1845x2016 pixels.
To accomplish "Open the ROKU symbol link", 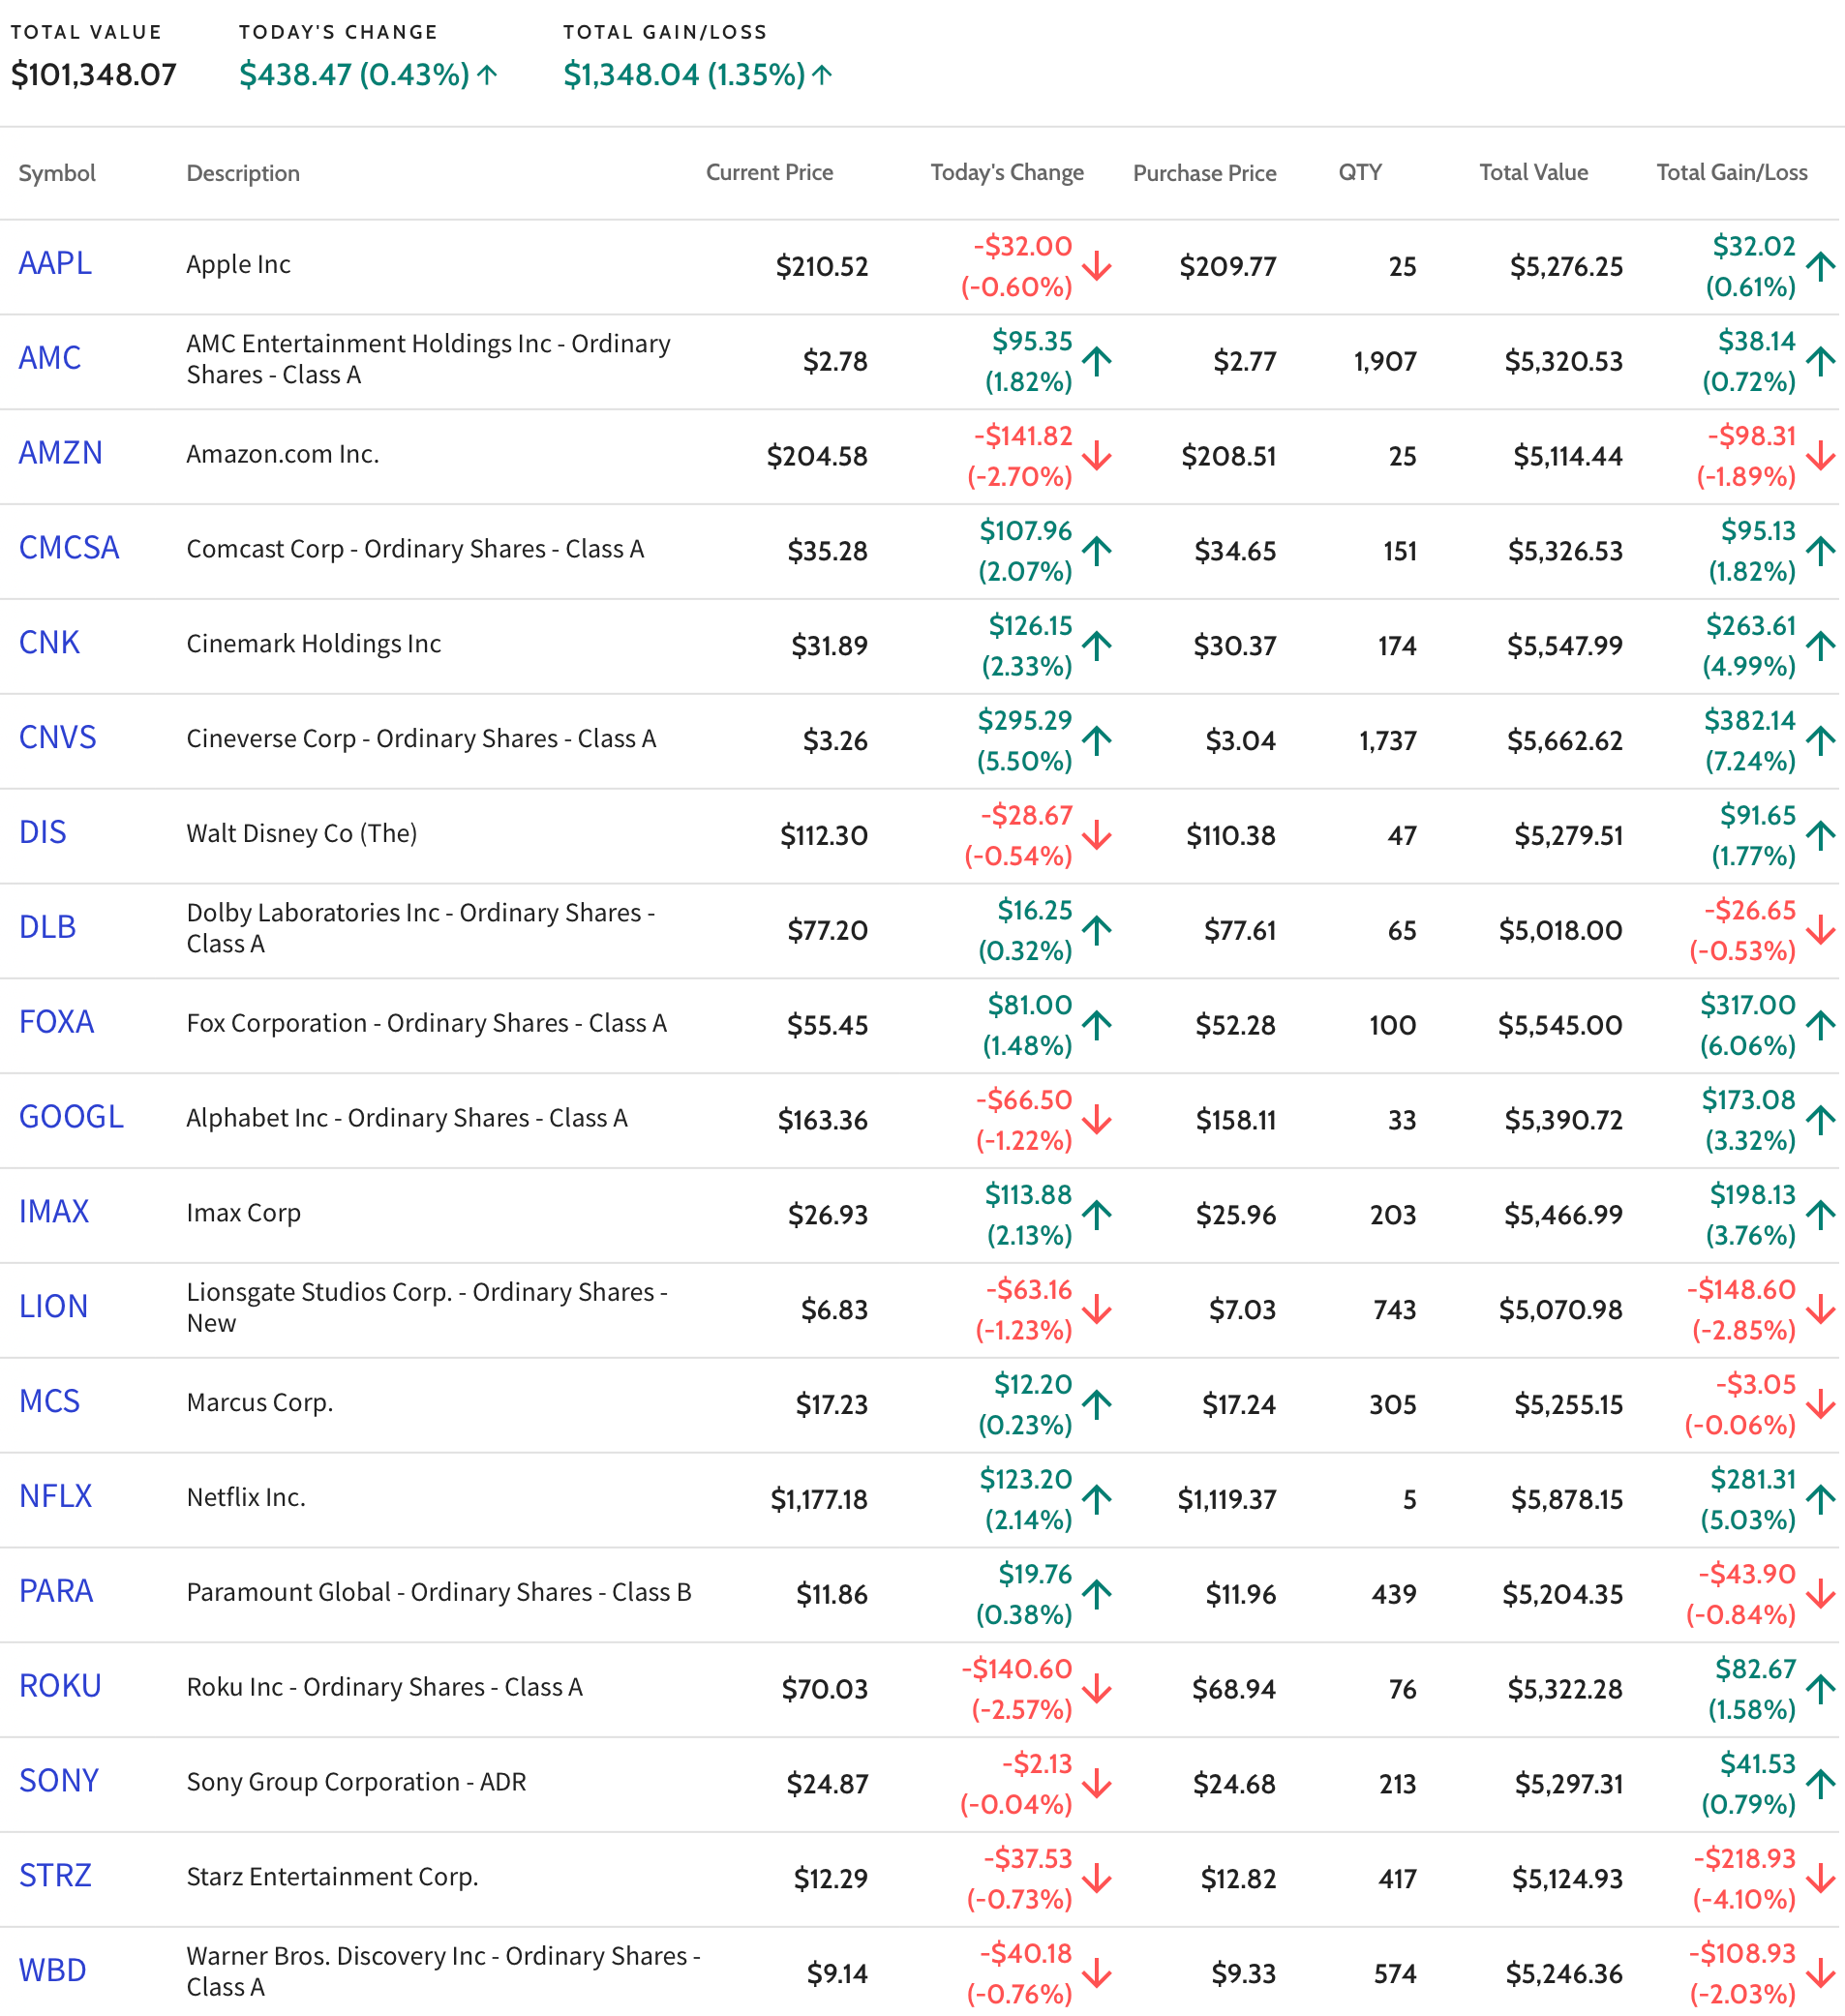I will tap(61, 1688).
